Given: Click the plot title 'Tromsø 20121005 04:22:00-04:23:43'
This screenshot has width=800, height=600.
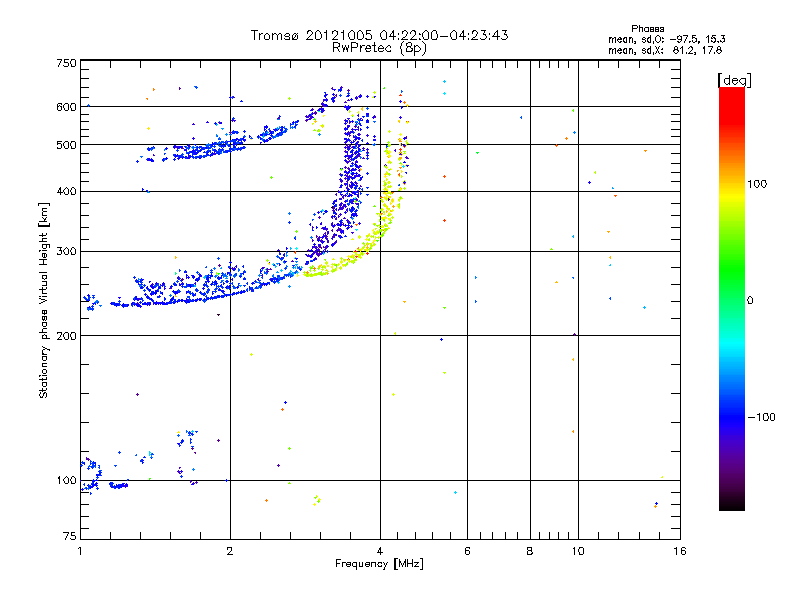Looking at the screenshot, I should [x=379, y=35].
